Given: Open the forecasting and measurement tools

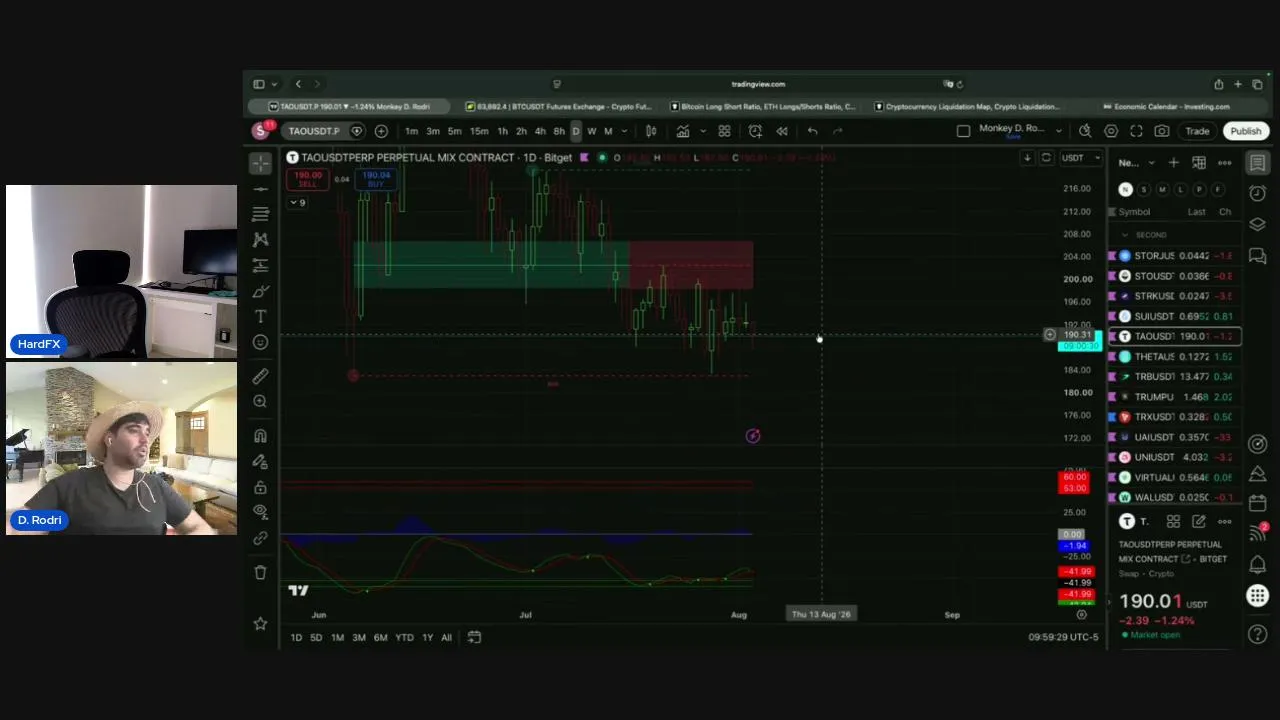Looking at the screenshot, I should (261, 265).
